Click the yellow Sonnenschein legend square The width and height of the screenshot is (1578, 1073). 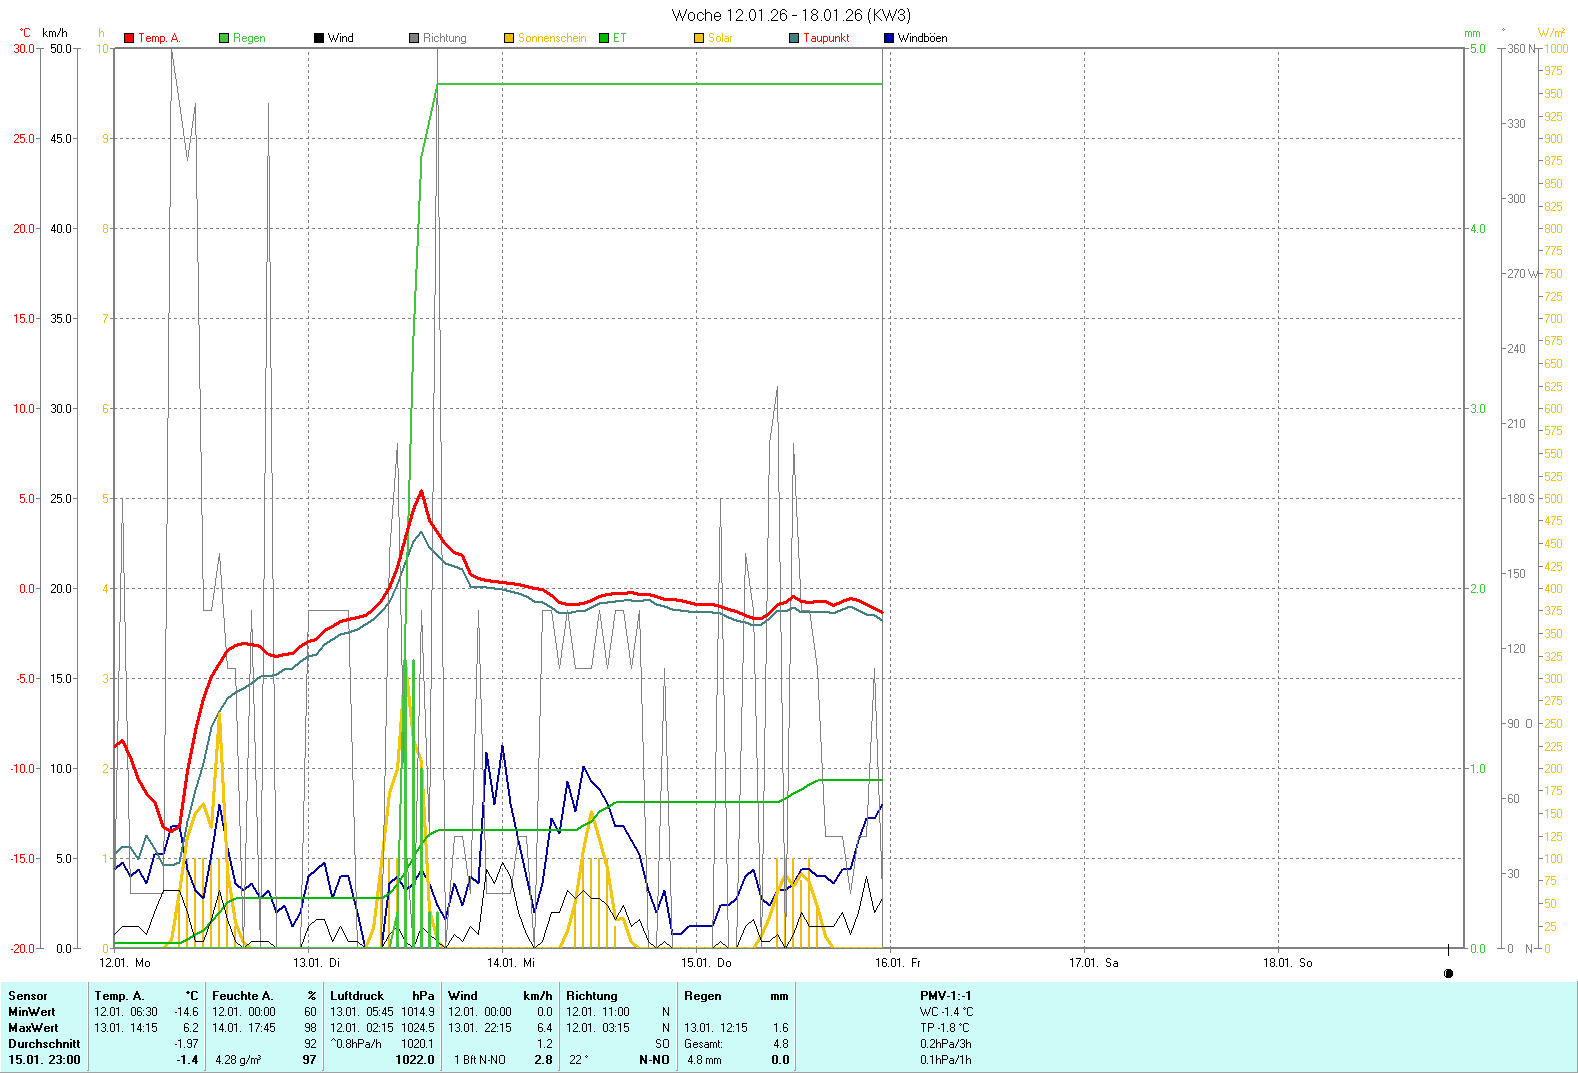click(x=509, y=38)
